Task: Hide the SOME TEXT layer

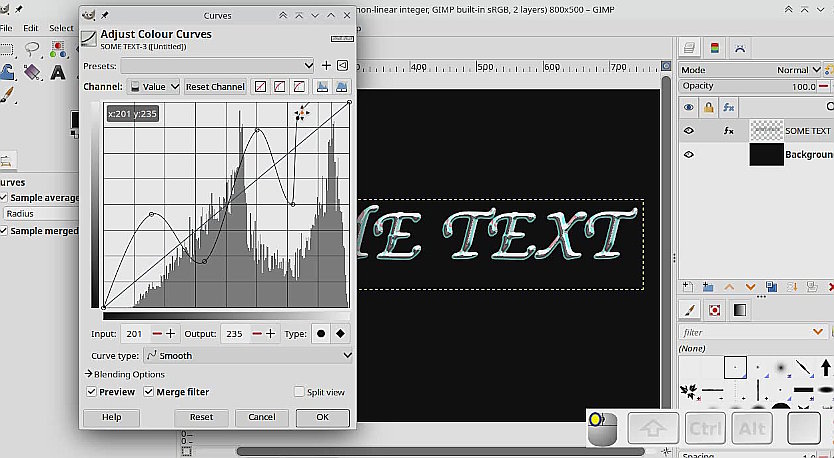Action: click(689, 130)
